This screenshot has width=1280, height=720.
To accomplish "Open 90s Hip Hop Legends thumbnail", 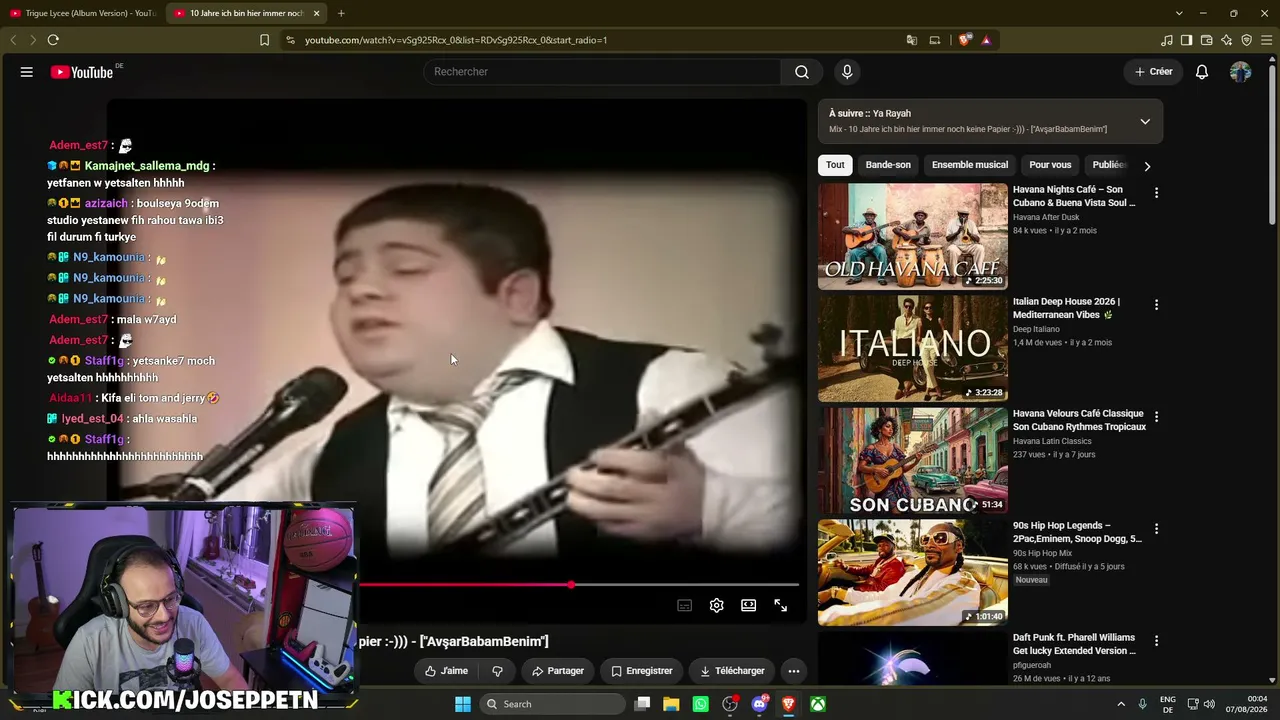I will coord(913,572).
